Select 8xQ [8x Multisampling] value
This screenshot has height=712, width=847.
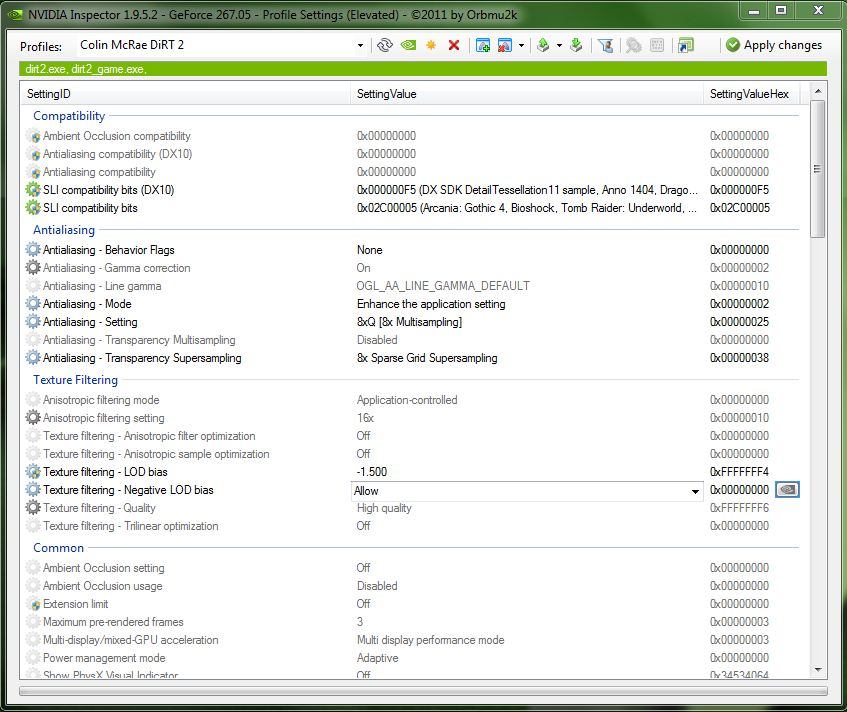click(x=409, y=322)
